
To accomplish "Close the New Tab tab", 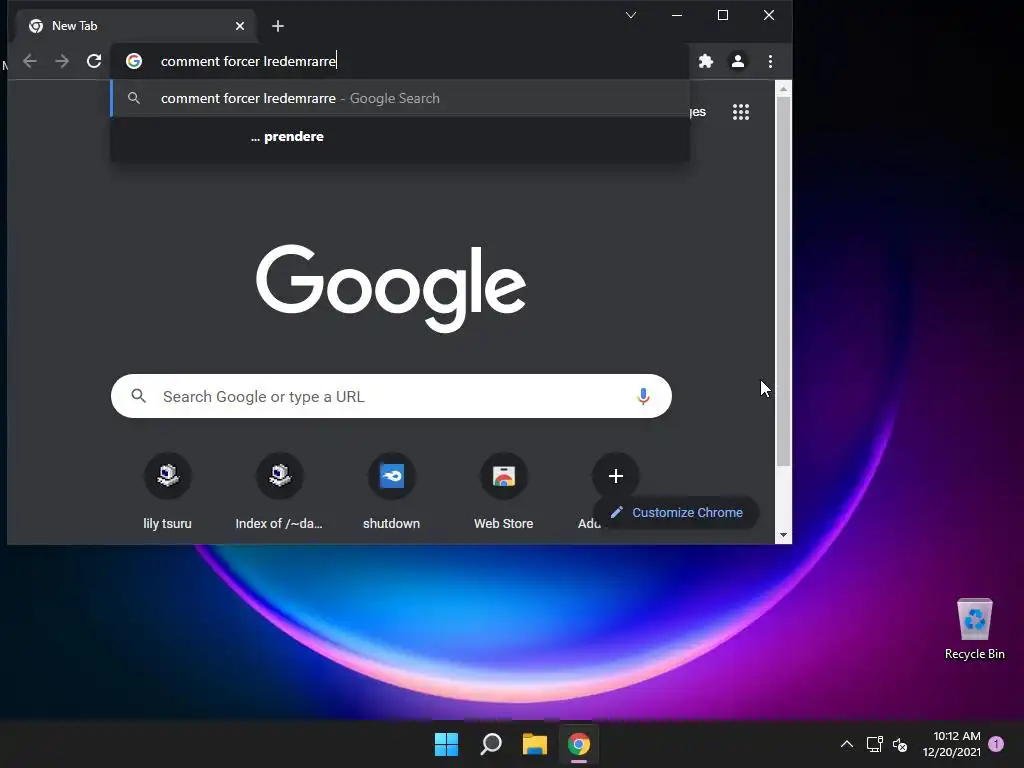I will tap(240, 26).
